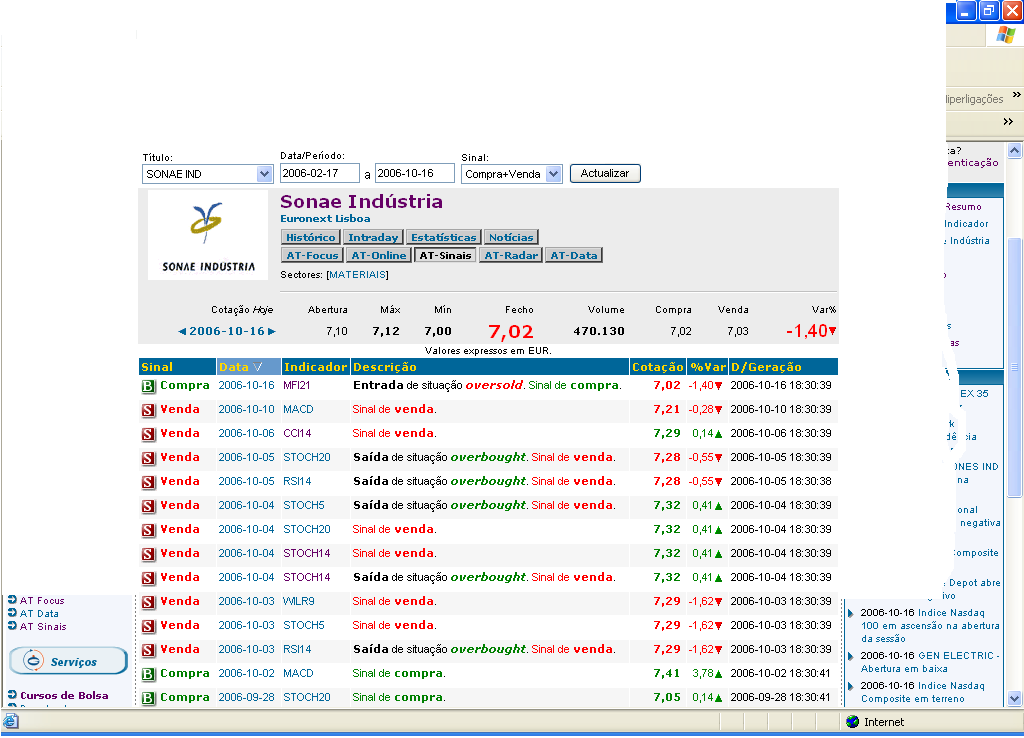
Task: Open Cursos de Bolsa sidebar link
Action: (64, 696)
